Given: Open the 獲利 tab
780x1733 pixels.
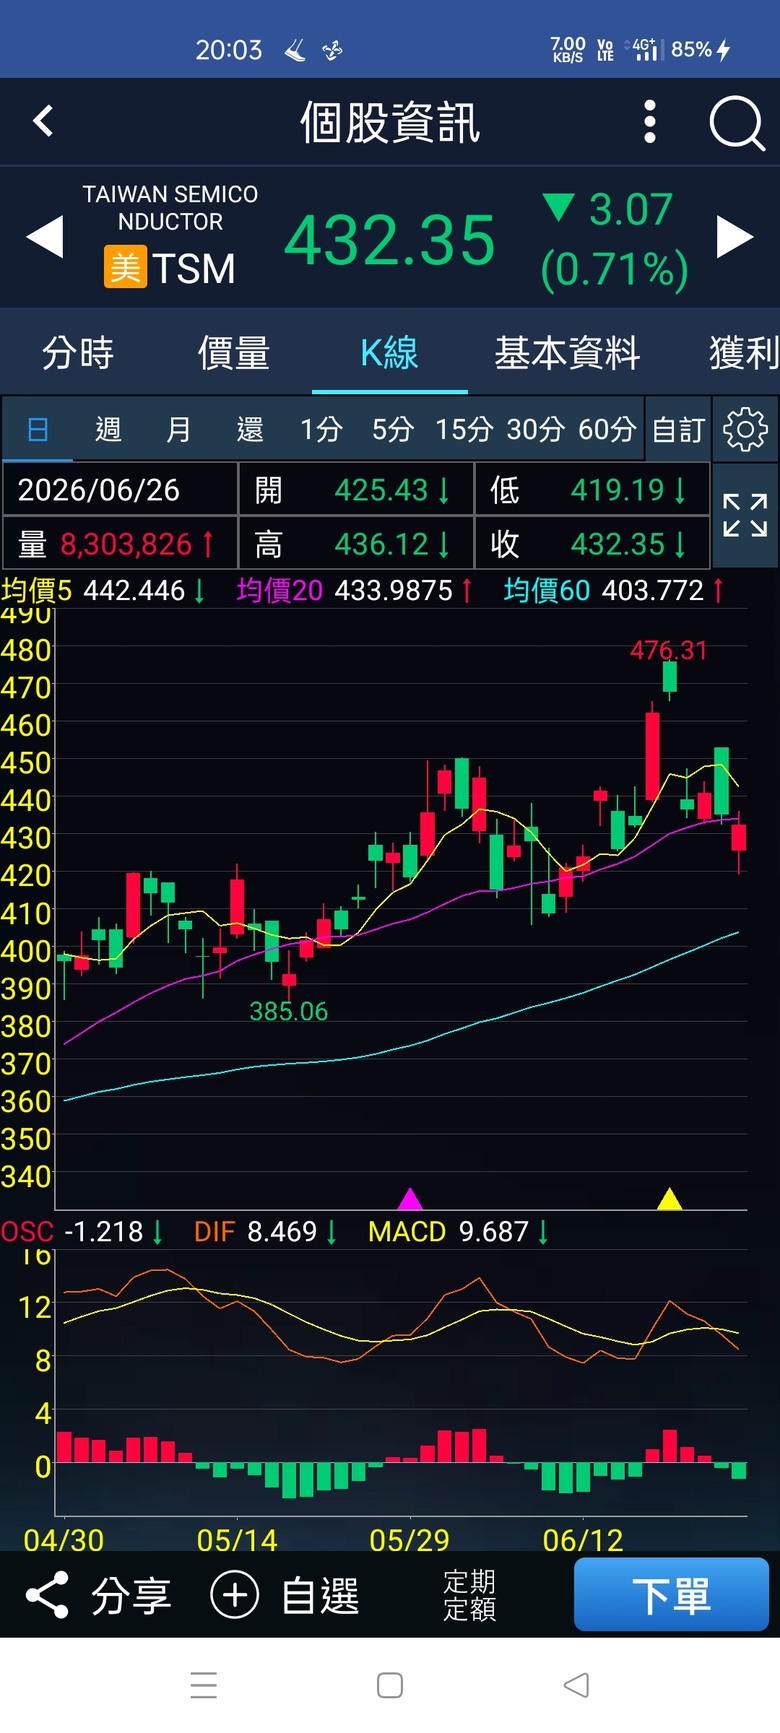Looking at the screenshot, I should coord(743,353).
